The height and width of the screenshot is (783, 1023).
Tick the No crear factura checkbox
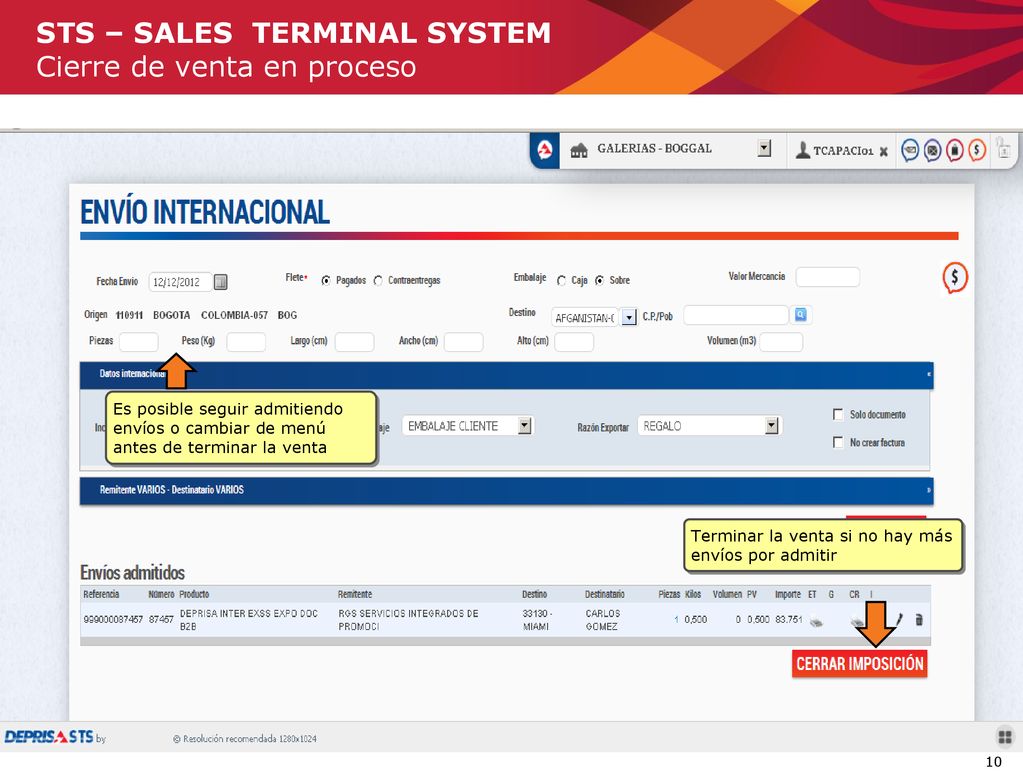tap(838, 442)
